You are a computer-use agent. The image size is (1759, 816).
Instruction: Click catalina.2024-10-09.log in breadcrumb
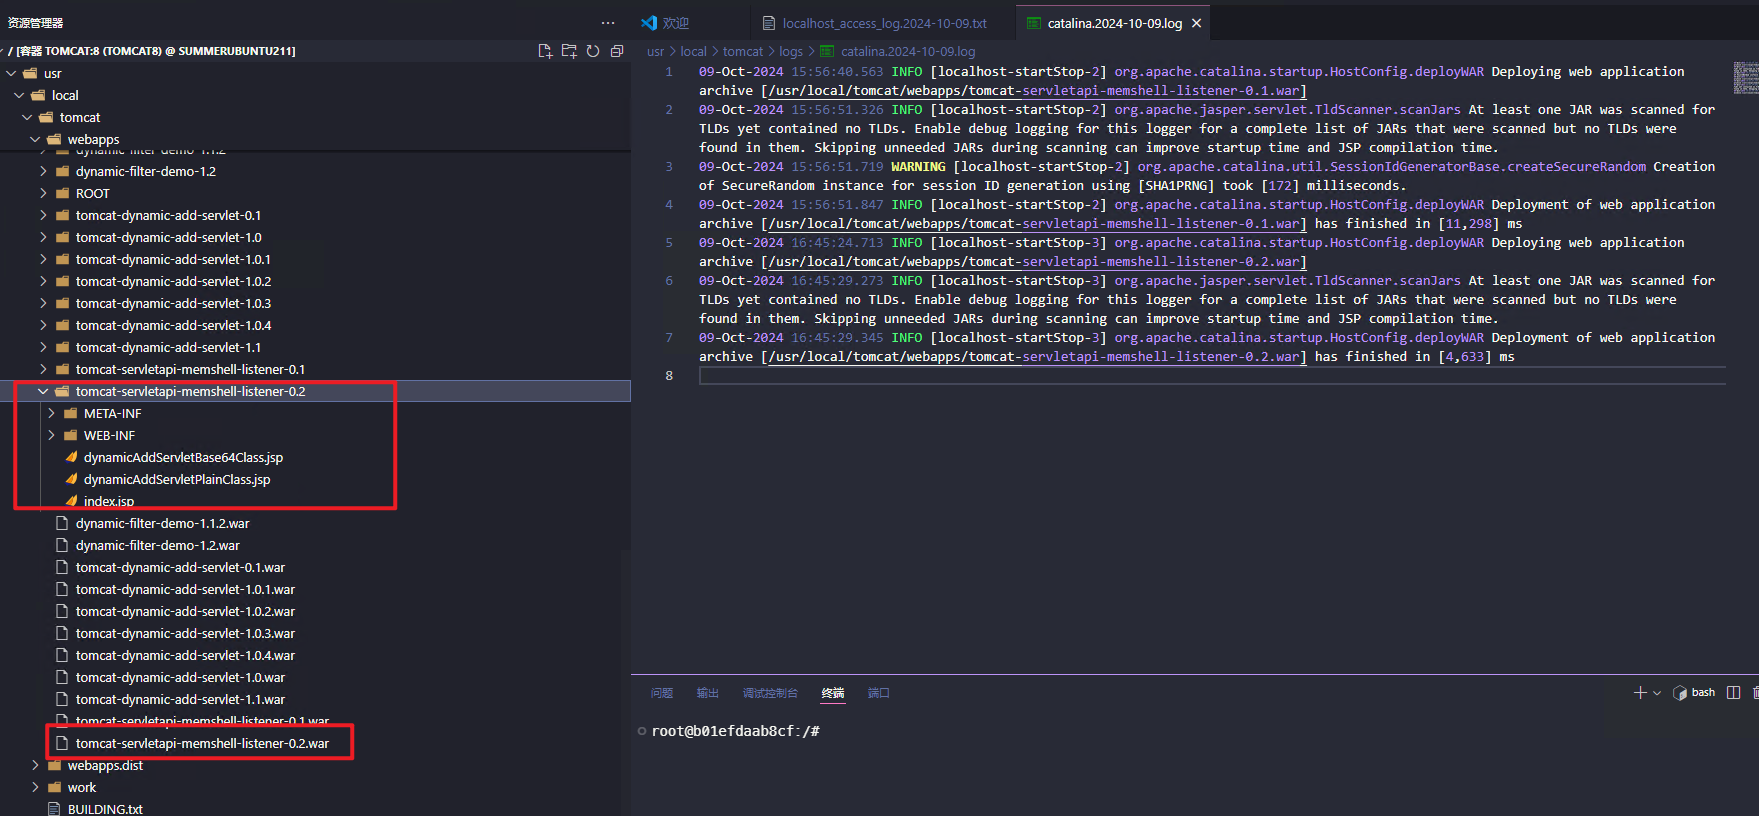pos(908,51)
